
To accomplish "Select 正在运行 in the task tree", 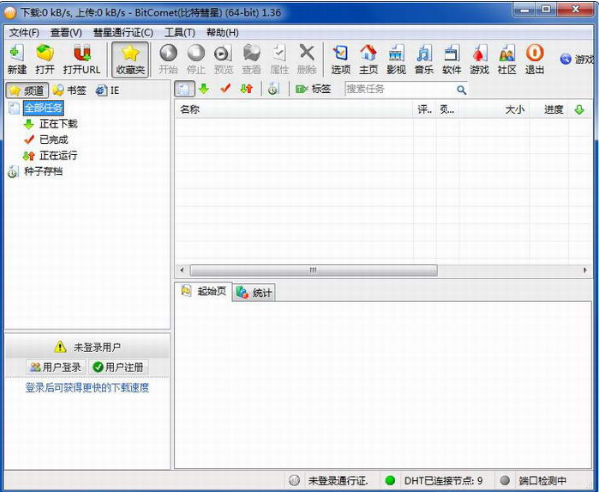I will (x=58, y=156).
